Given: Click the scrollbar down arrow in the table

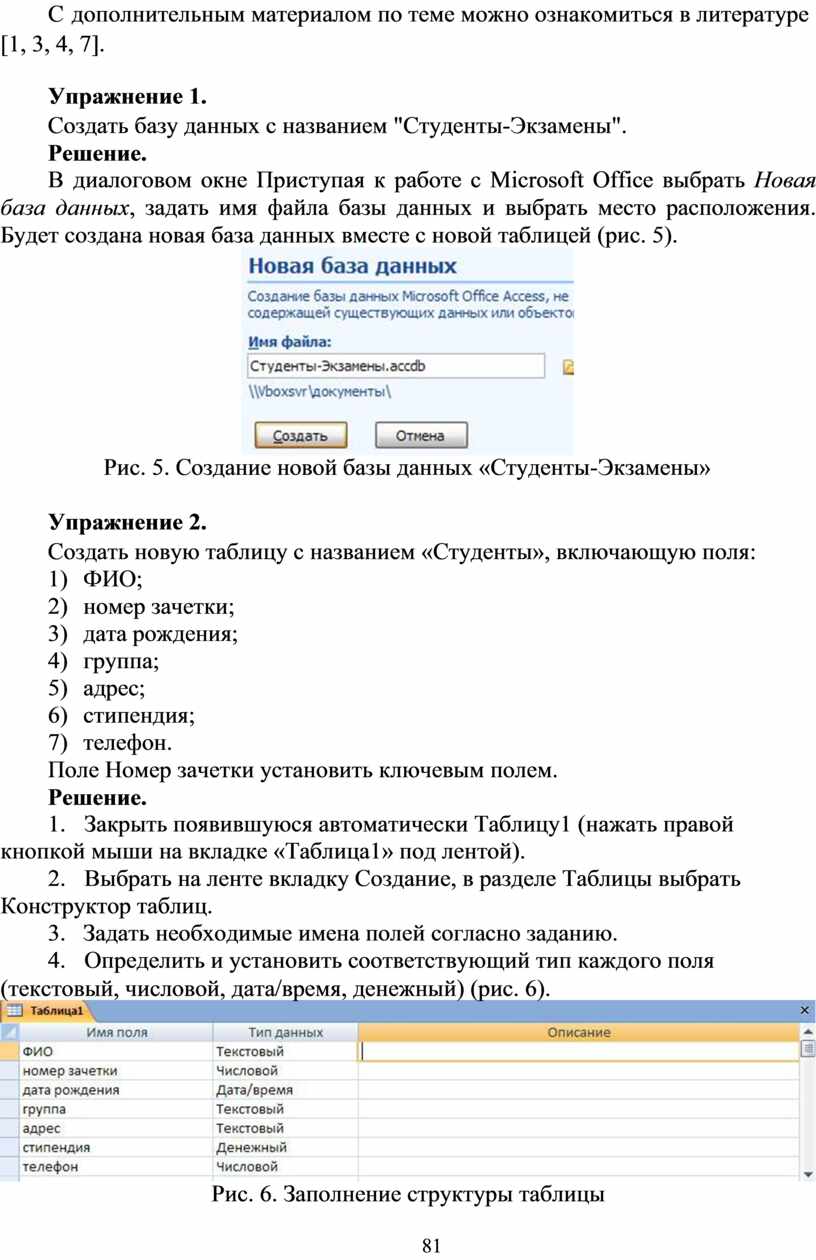Looking at the screenshot, I should coord(807,1173).
